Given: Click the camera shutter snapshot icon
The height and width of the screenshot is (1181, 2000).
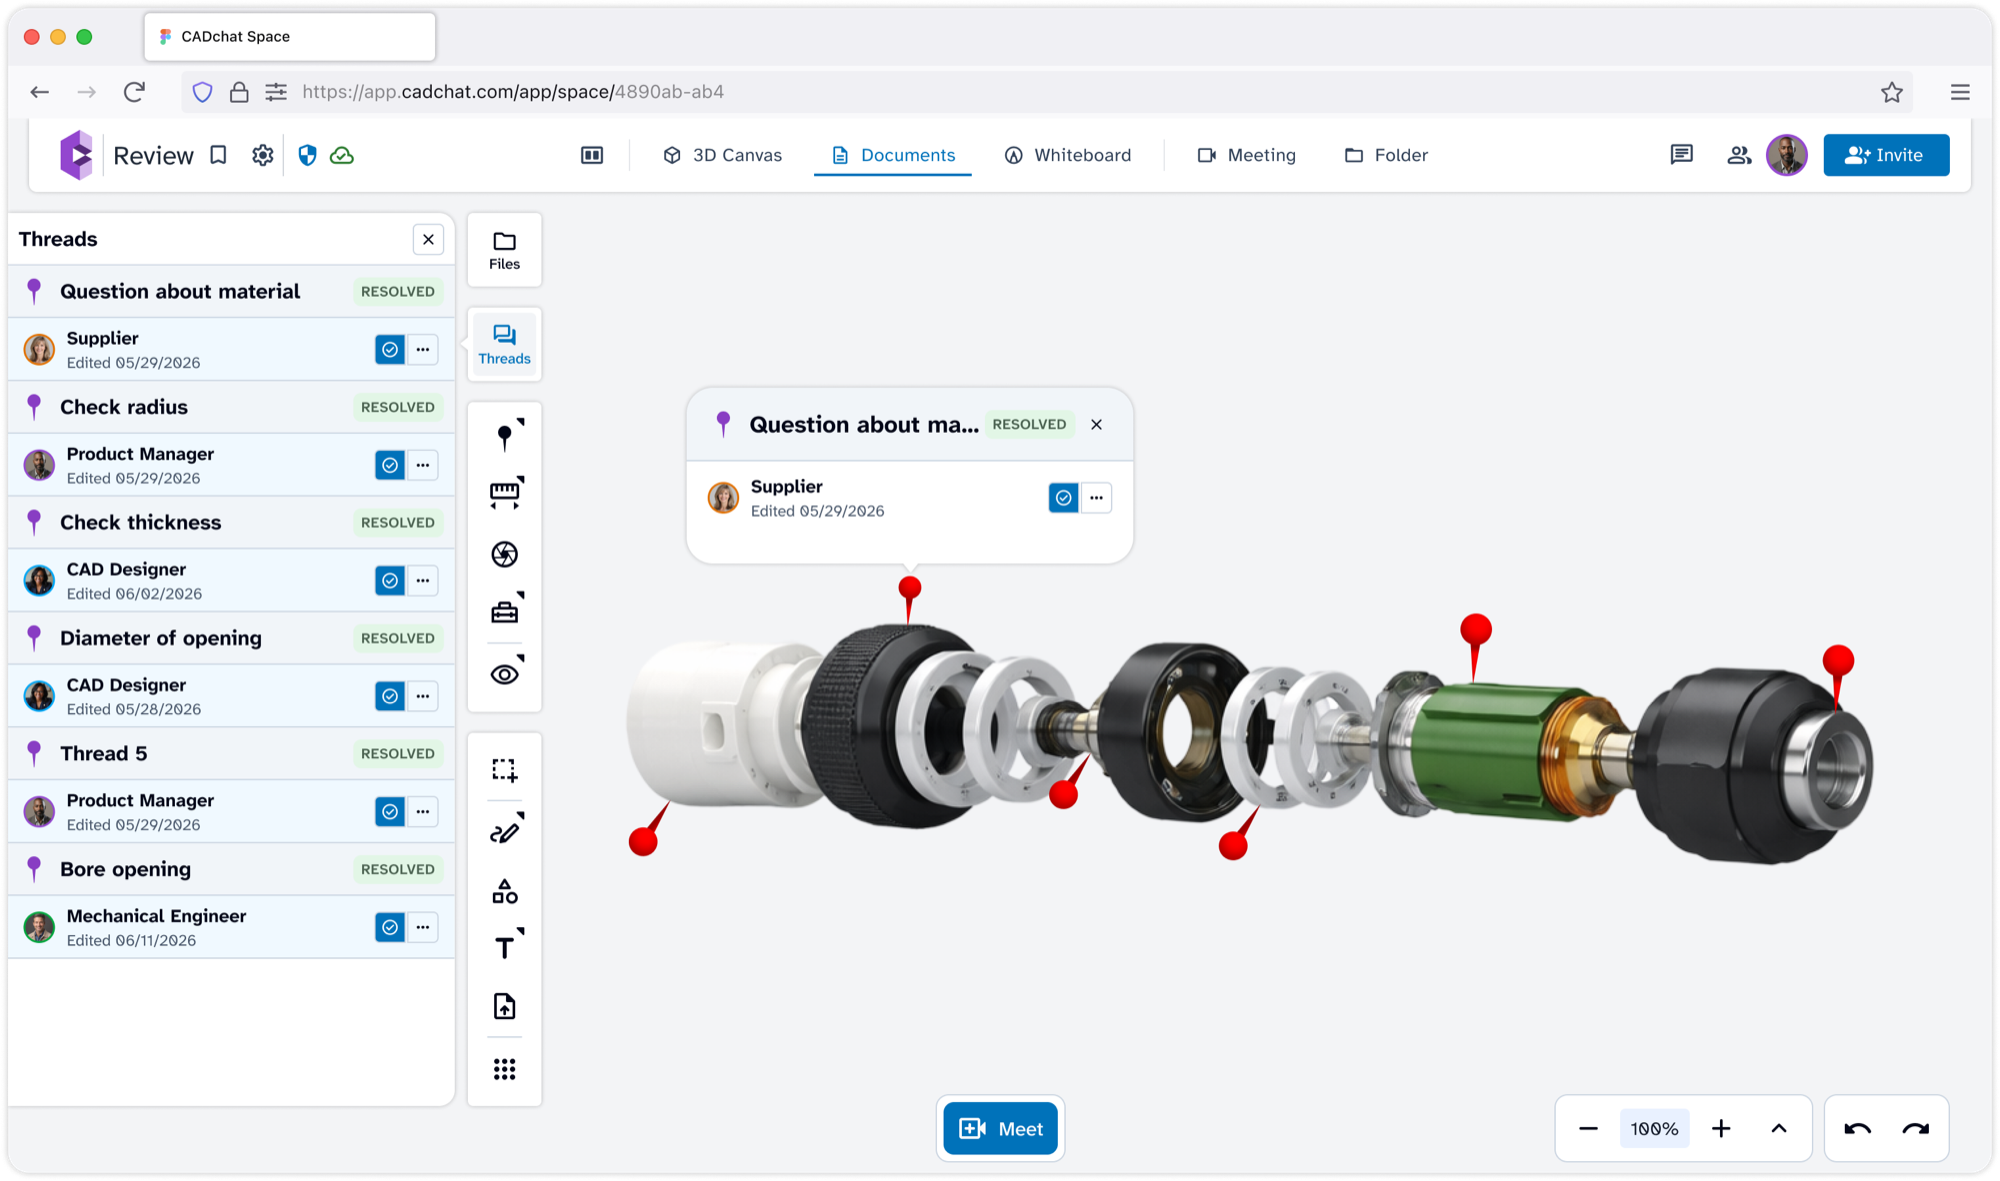Looking at the screenshot, I should [x=505, y=554].
